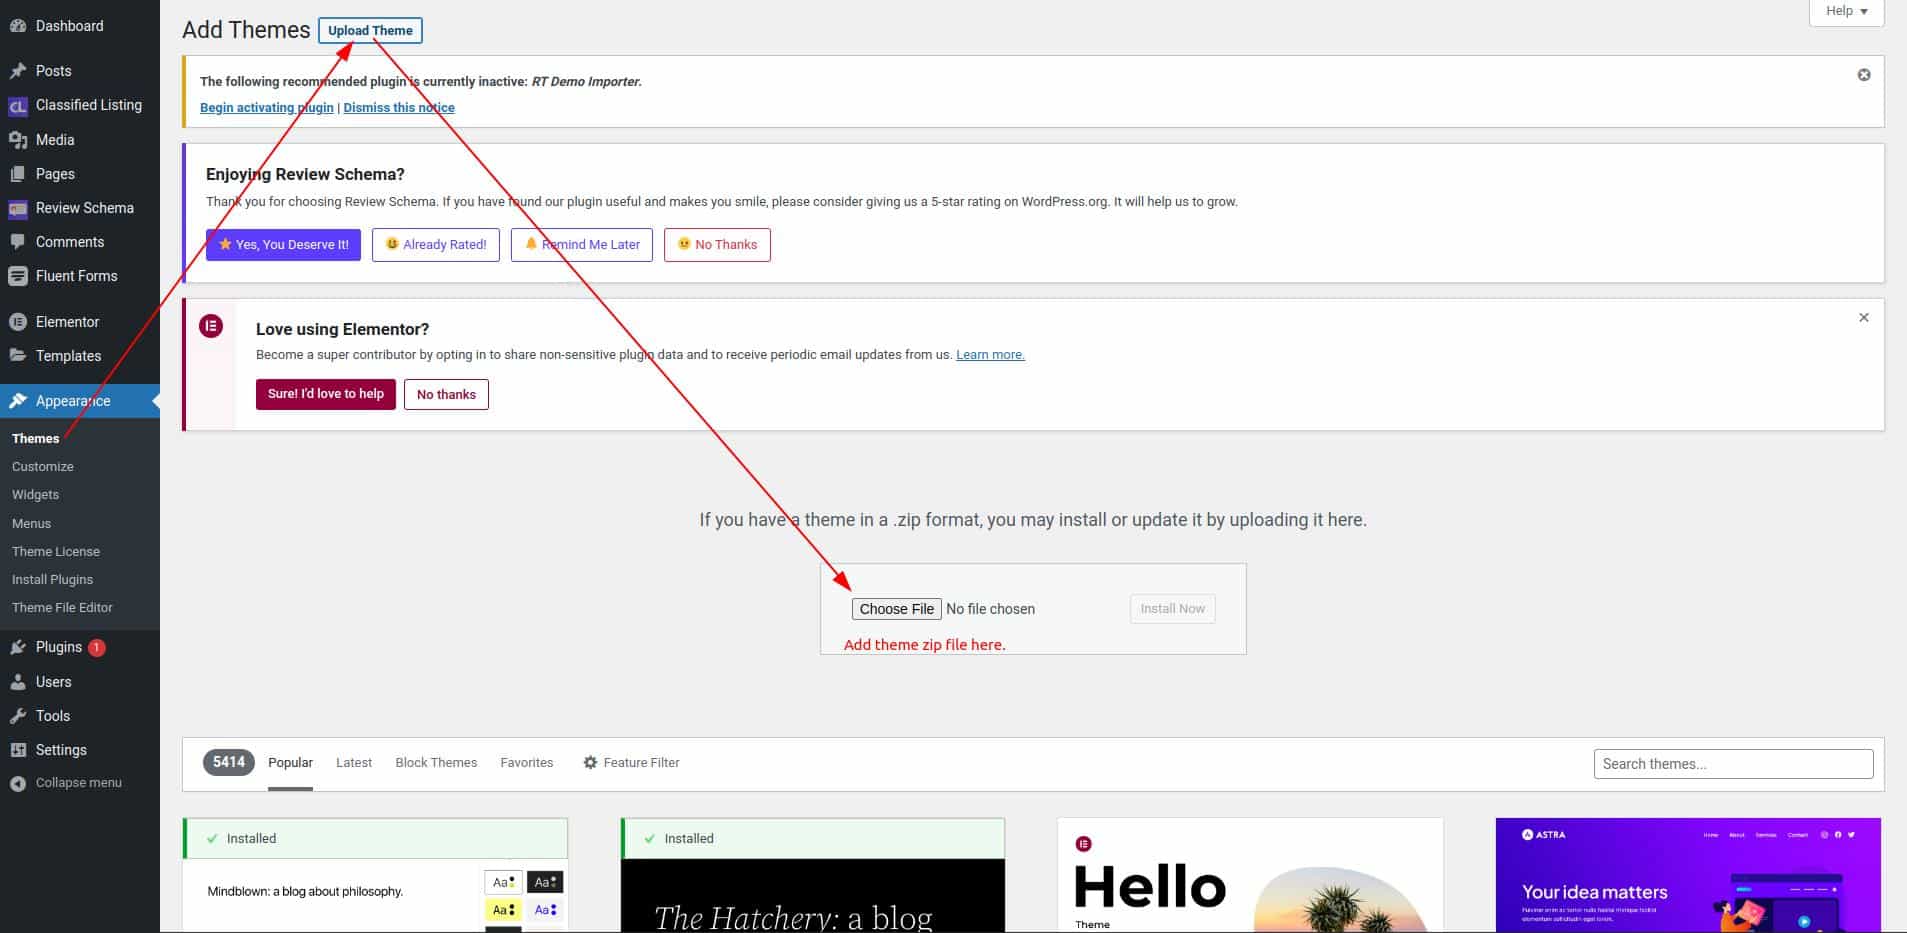The image size is (1907, 933).
Task: Select the Block Themes tab
Action: (x=436, y=763)
